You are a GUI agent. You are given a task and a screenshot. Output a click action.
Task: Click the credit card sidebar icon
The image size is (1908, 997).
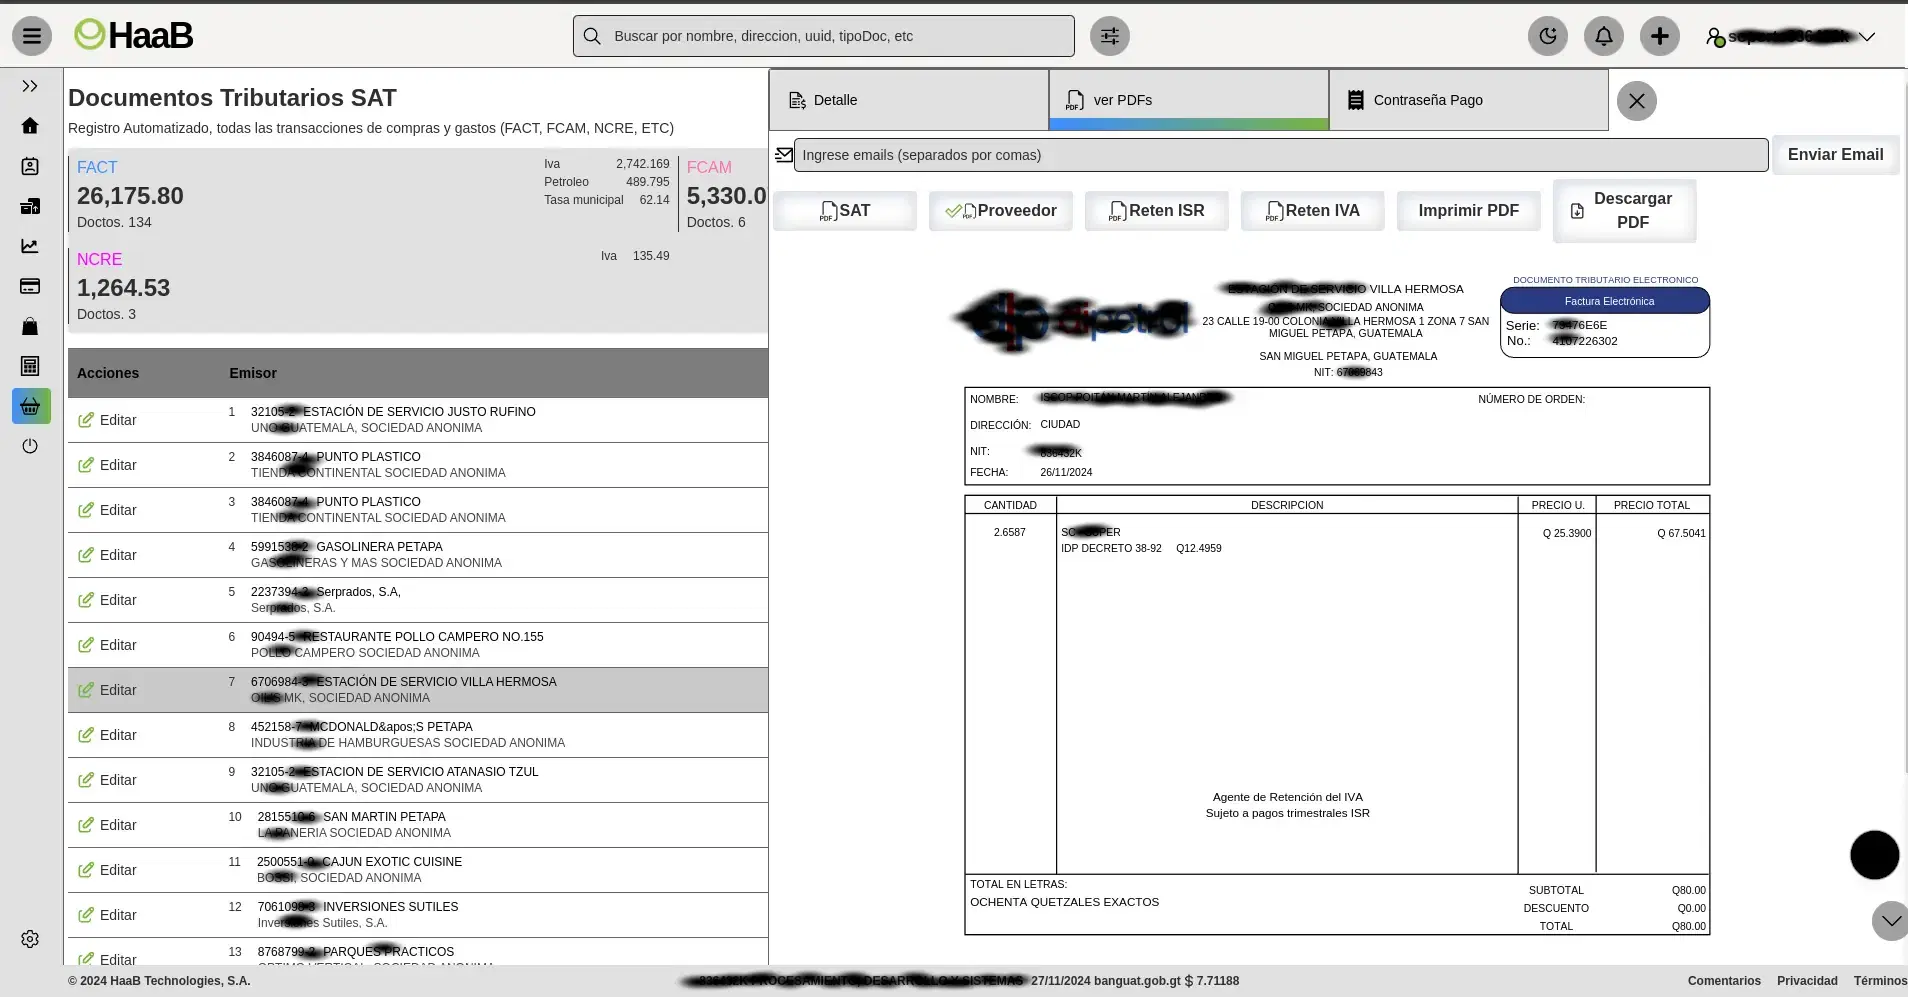30,286
